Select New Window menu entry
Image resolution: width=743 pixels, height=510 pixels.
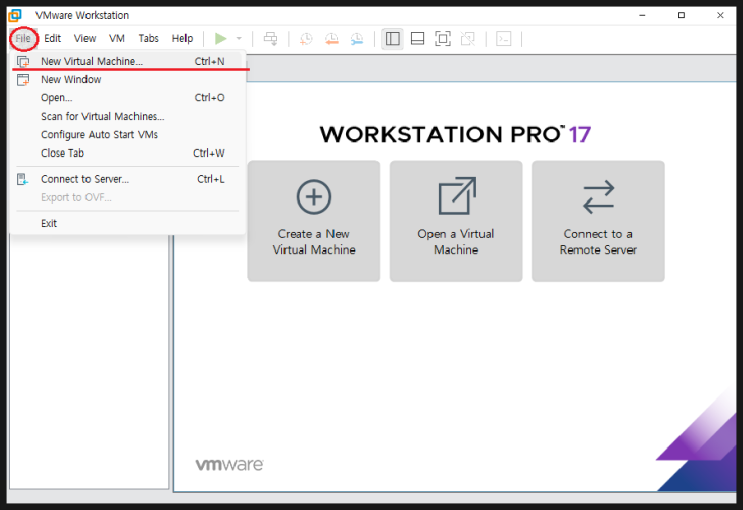tap(127, 80)
